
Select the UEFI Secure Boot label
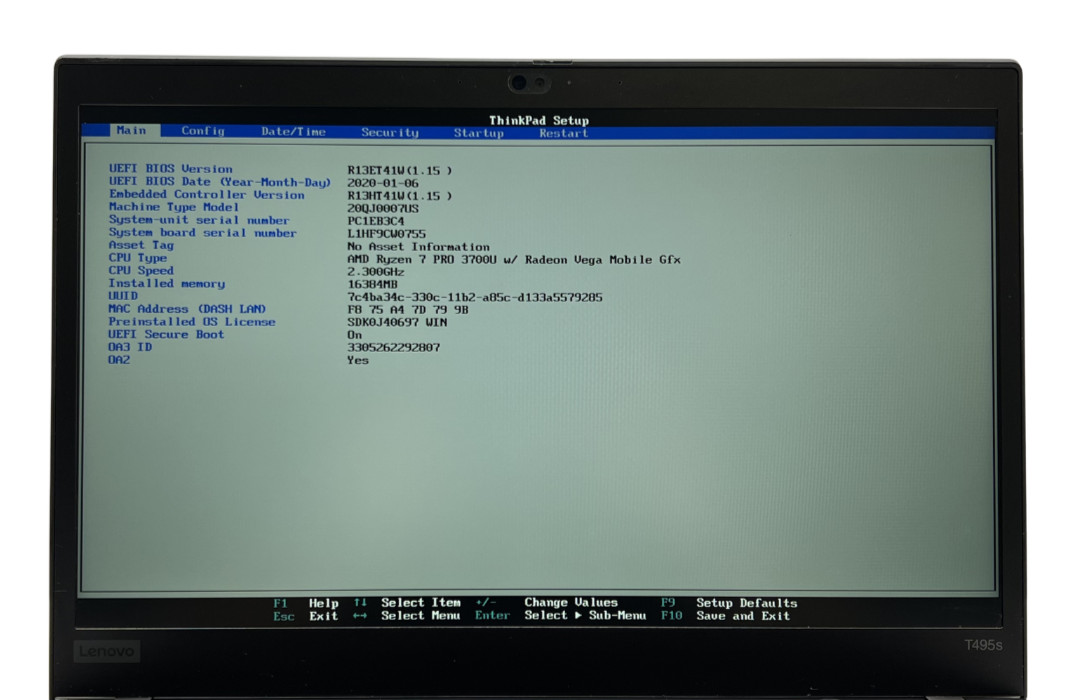(x=166, y=334)
